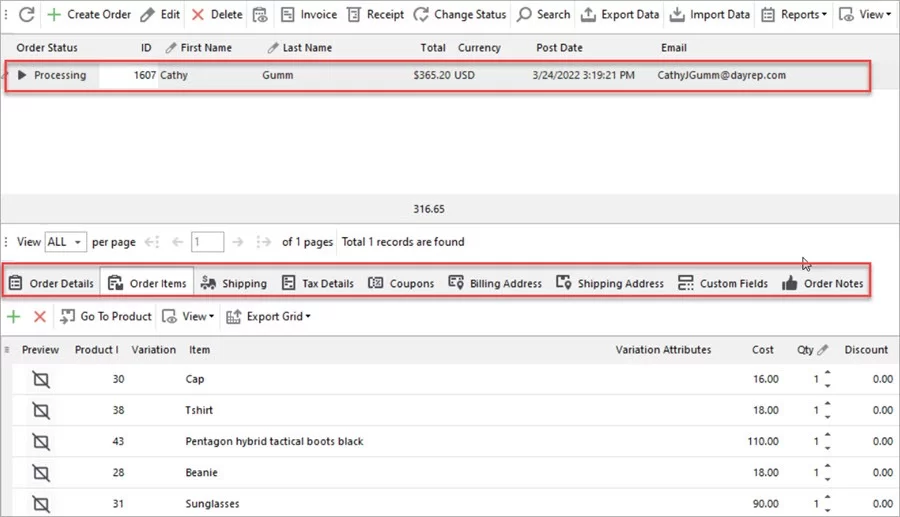This screenshot has width=900, height=517.
Task: Click Export Data in toolbar
Action: 620,15
